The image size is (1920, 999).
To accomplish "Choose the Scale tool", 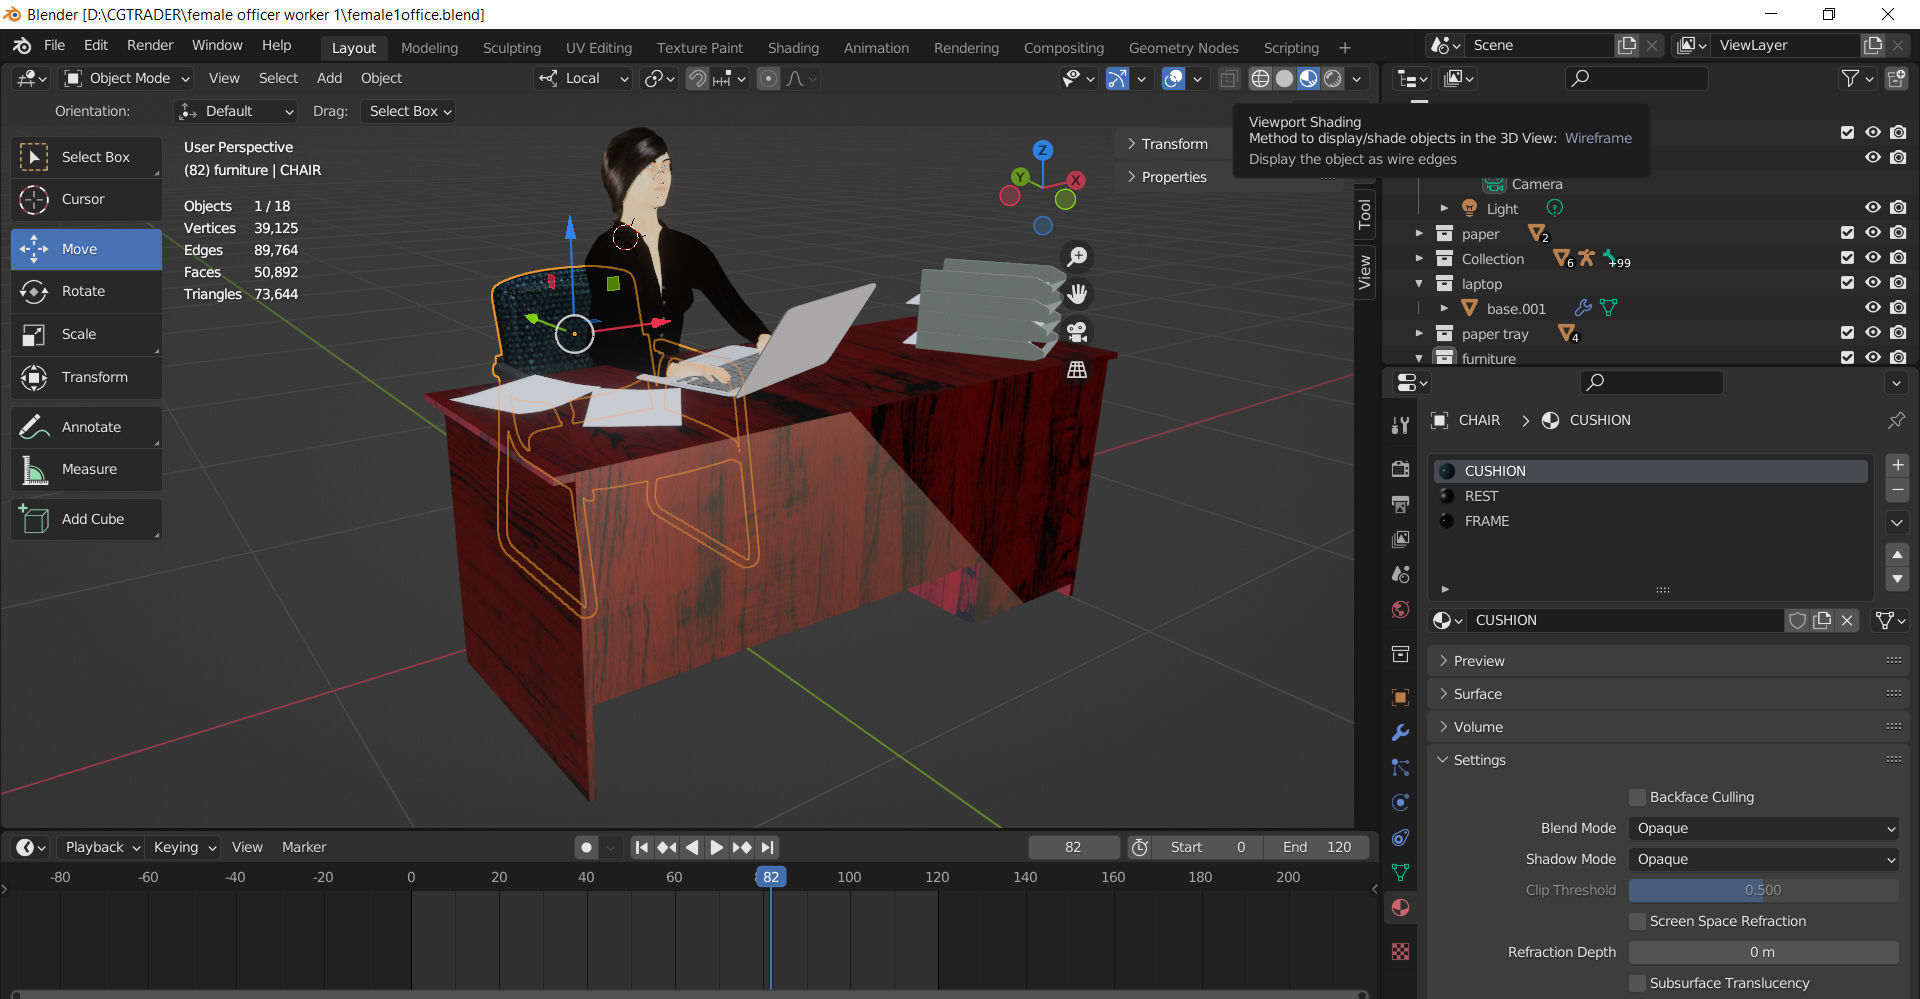I will click(x=86, y=334).
